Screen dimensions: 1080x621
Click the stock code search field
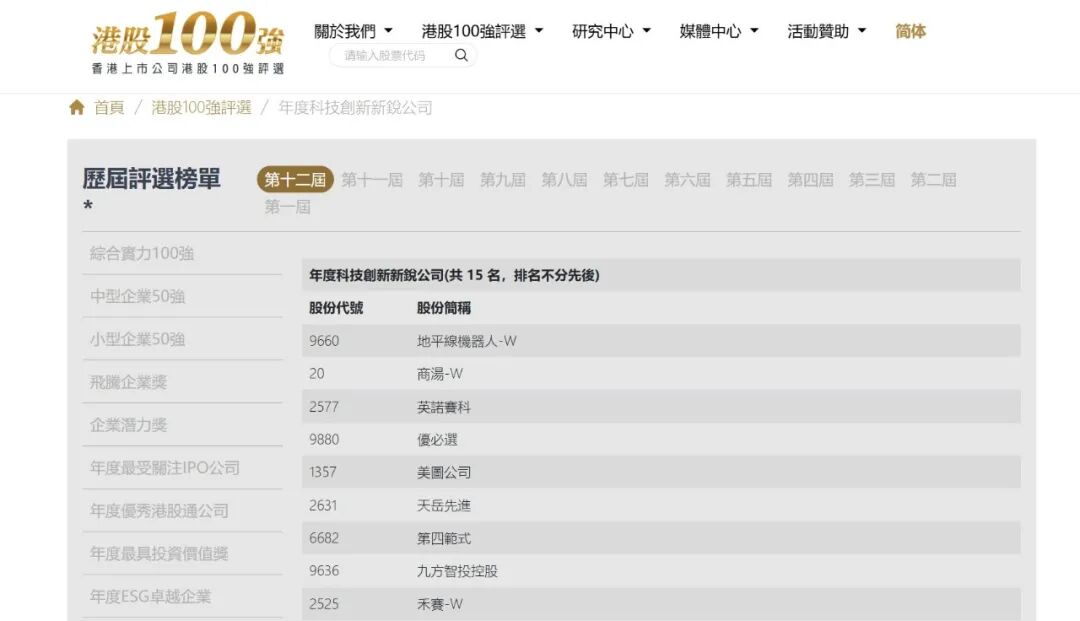tap(403, 55)
